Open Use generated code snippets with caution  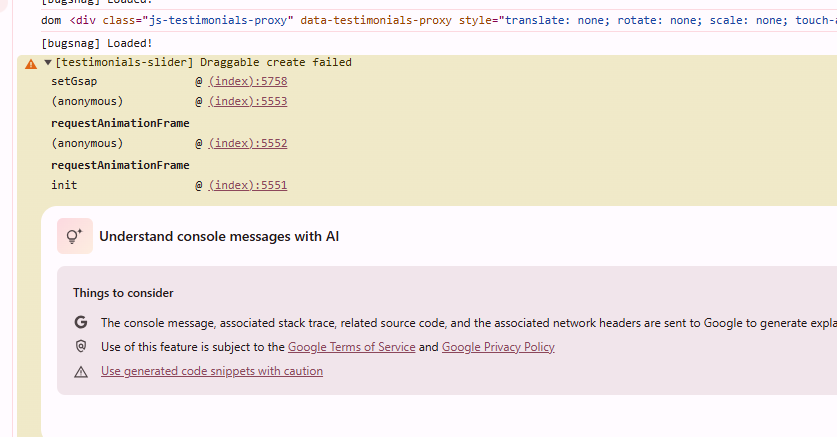tap(212, 371)
